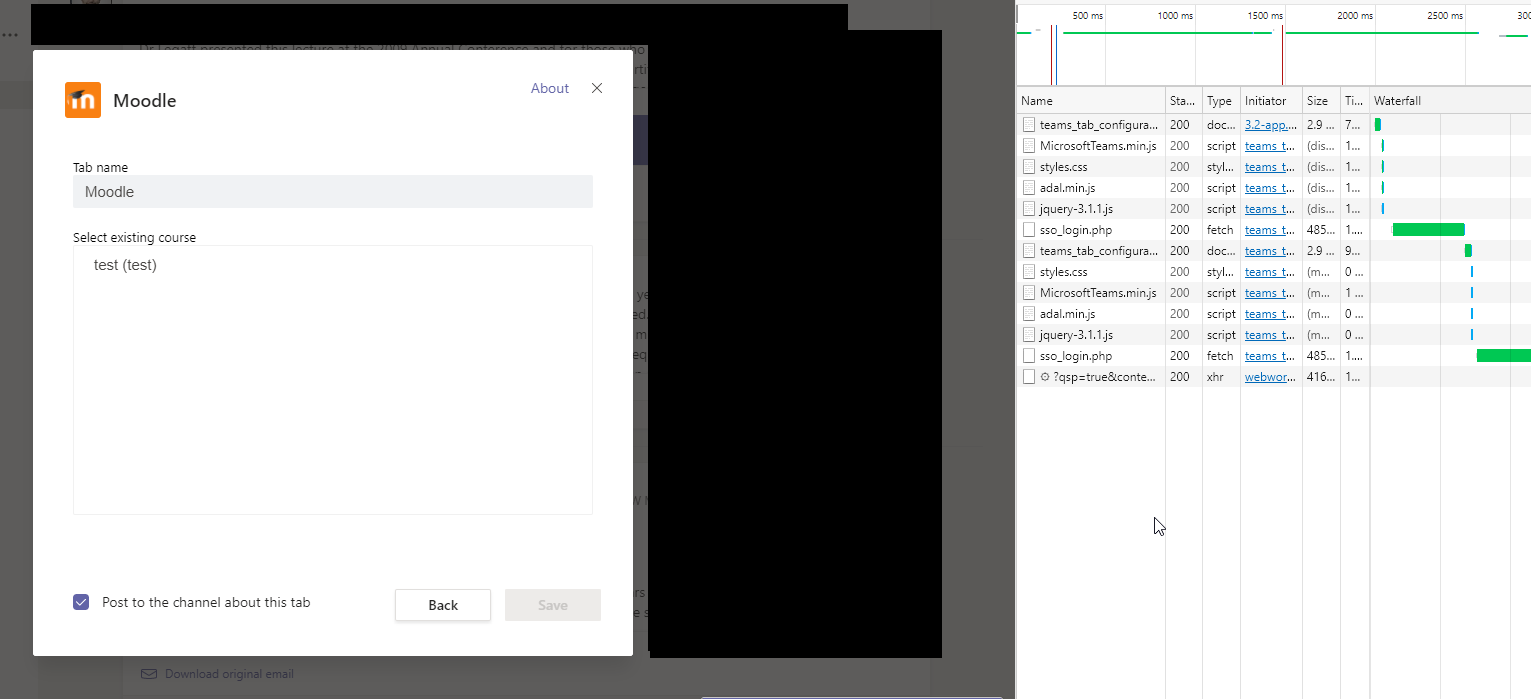Screen dimensions: 1531x699
Task: Click the Waterfall column header
Action: click(x=1450, y=101)
